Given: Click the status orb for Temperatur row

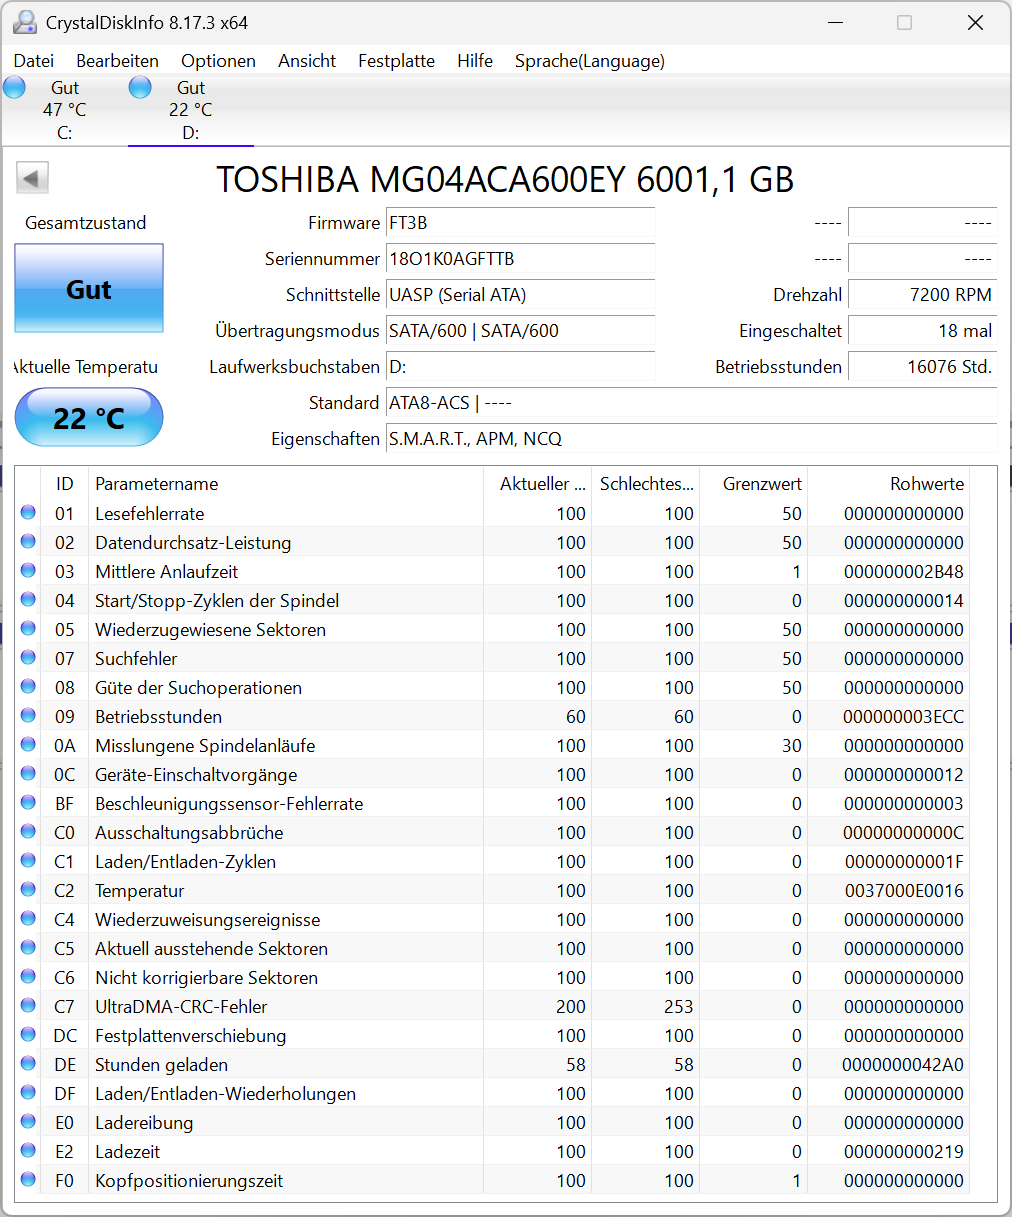Looking at the screenshot, I should coord(28,890).
